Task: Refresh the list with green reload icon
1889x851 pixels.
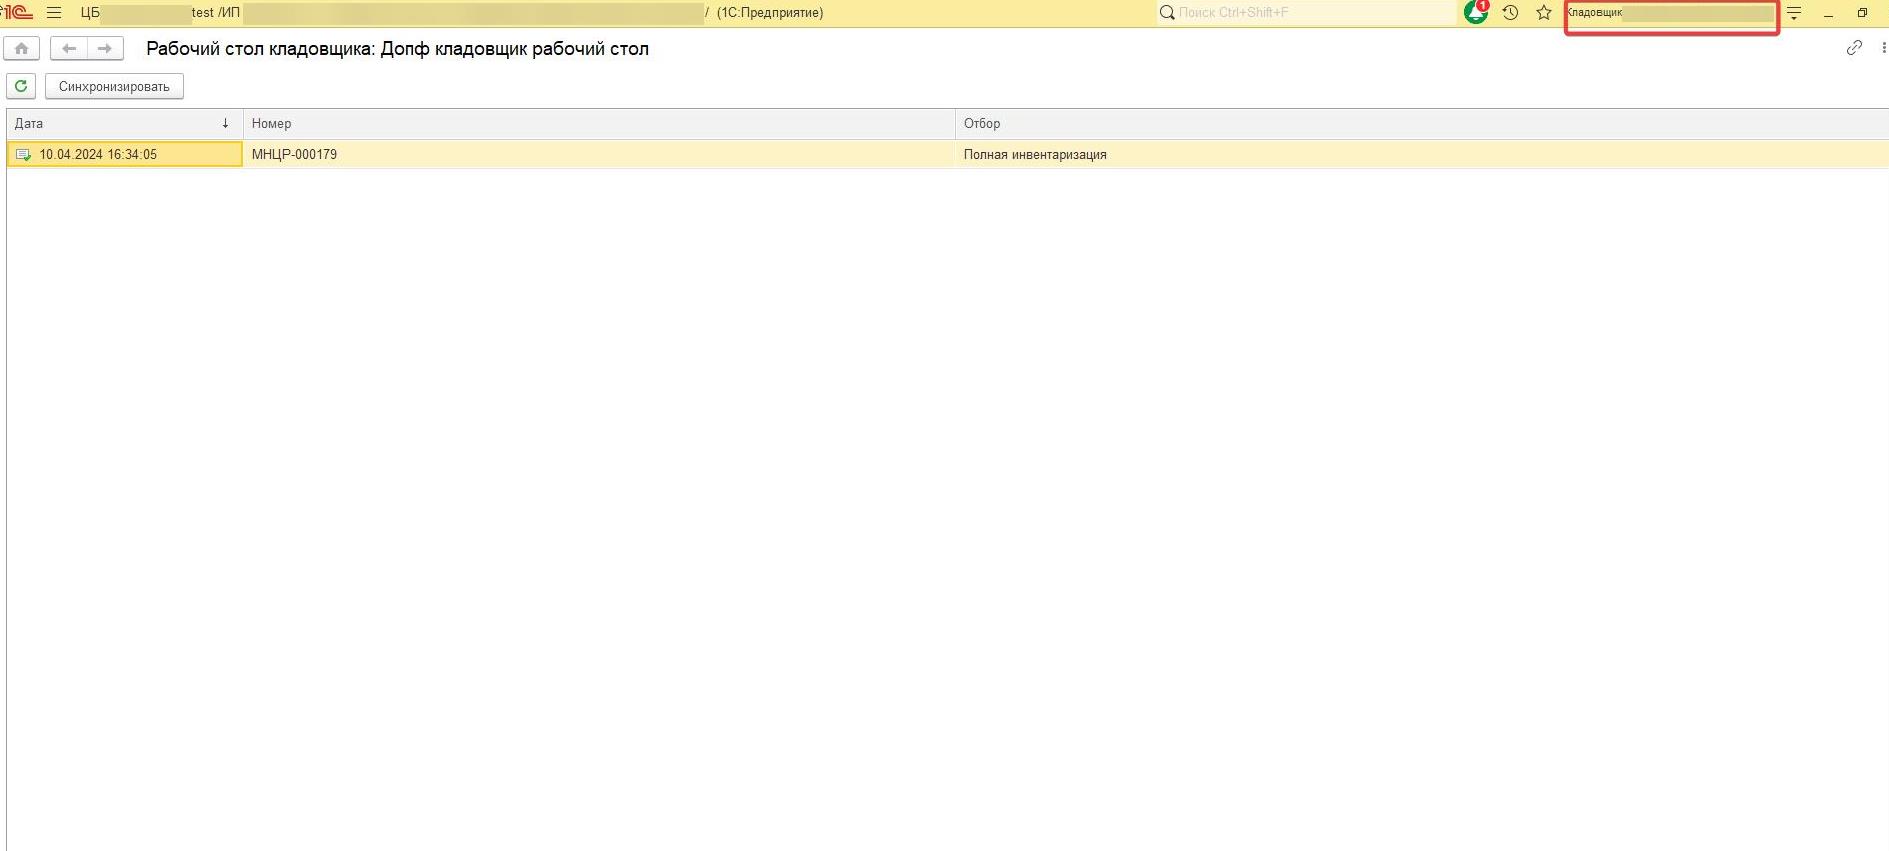Action: 21,86
